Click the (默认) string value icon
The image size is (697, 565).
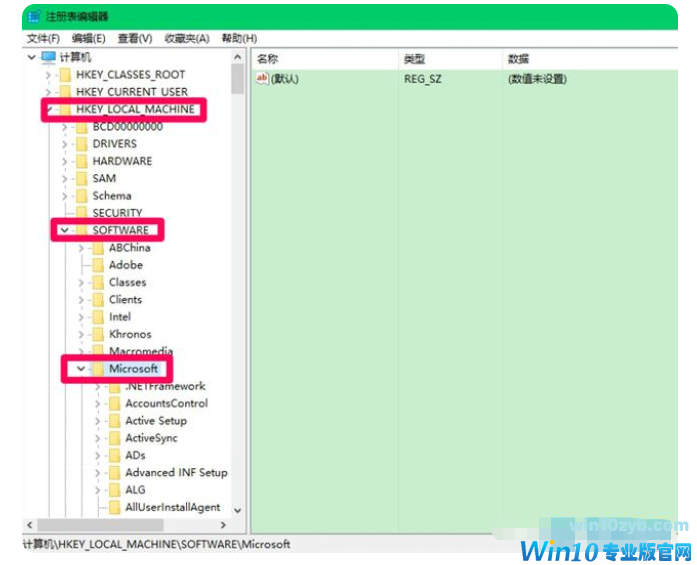(x=262, y=79)
